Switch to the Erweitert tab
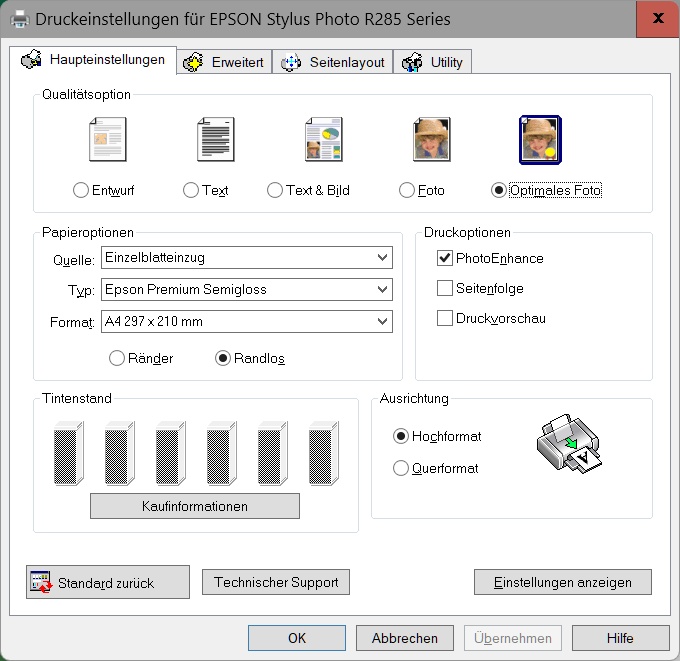The width and height of the screenshot is (680, 661). pos(224,62)
